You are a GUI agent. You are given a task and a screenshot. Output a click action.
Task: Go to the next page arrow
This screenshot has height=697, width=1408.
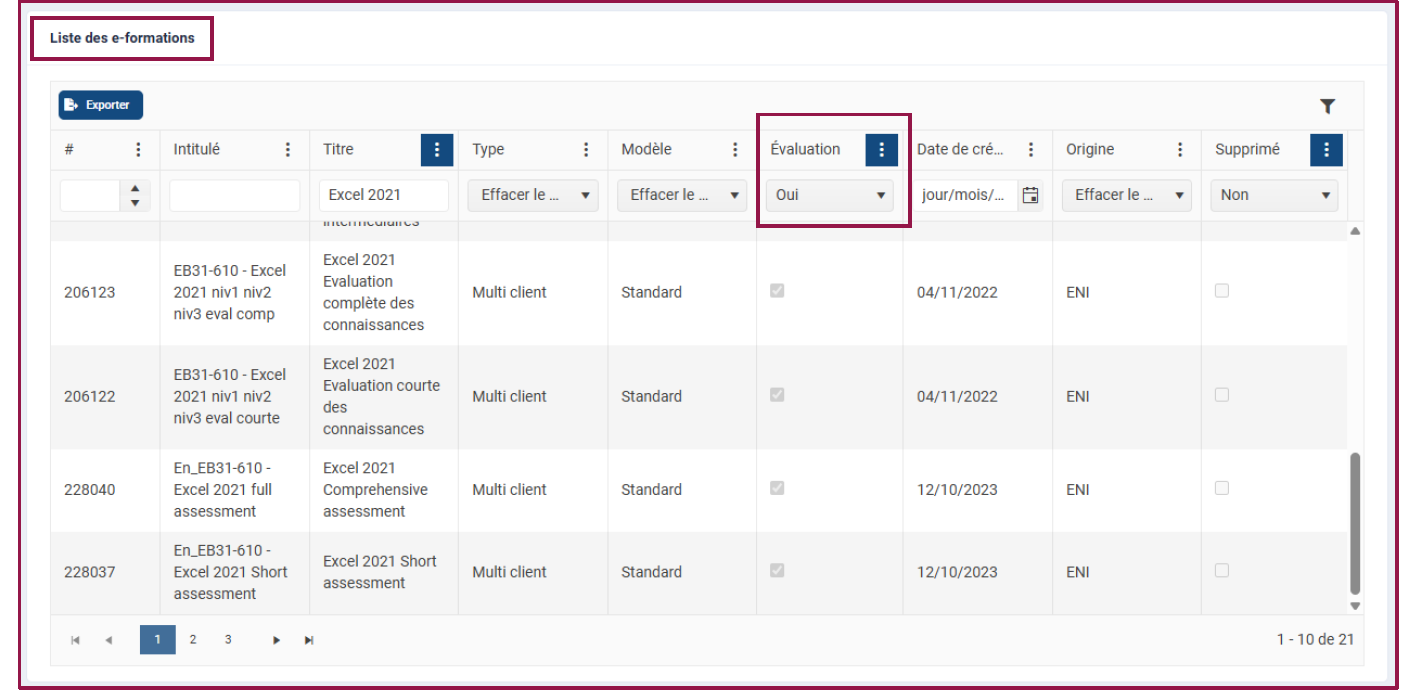pos(277,640)
